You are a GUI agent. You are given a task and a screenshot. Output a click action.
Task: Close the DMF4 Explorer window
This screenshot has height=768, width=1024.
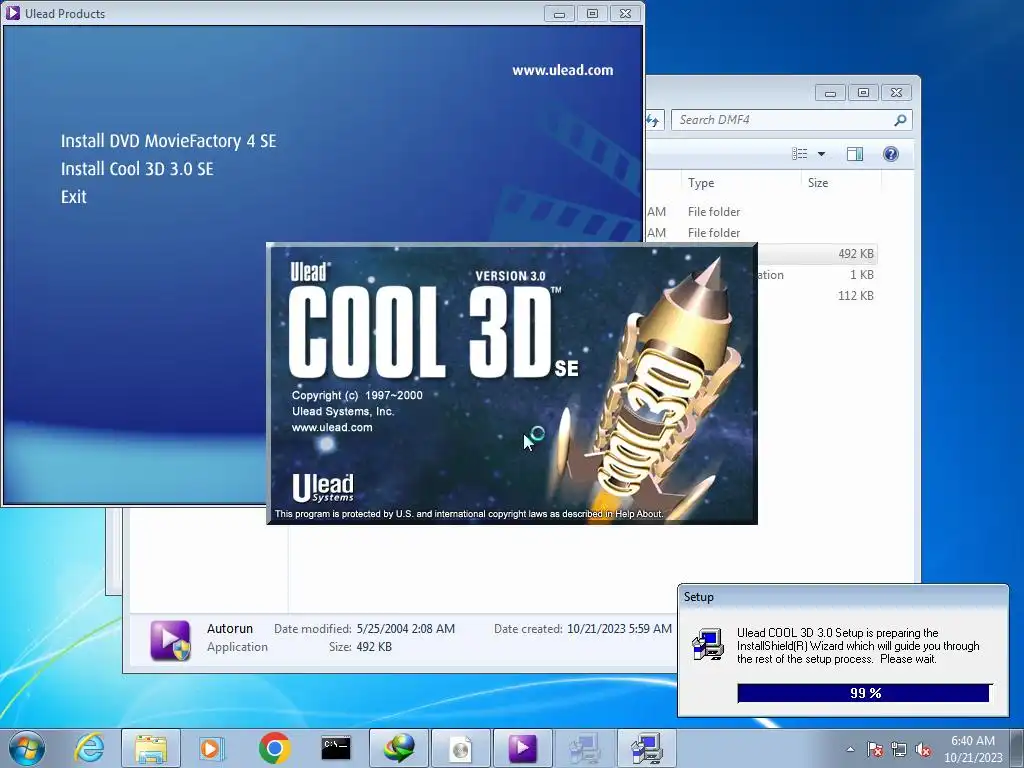(x=896, y=93)
